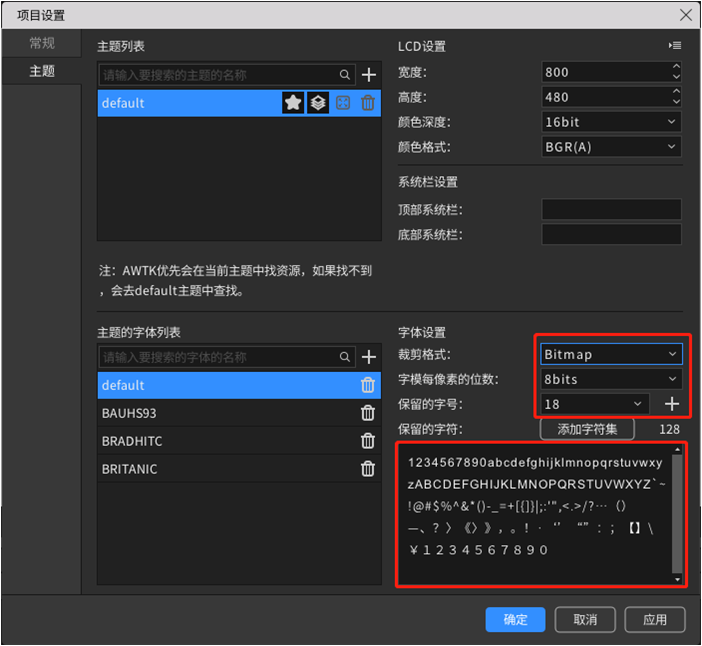Click the 底部系统栏 input field
702x646 pixels.
611,235
